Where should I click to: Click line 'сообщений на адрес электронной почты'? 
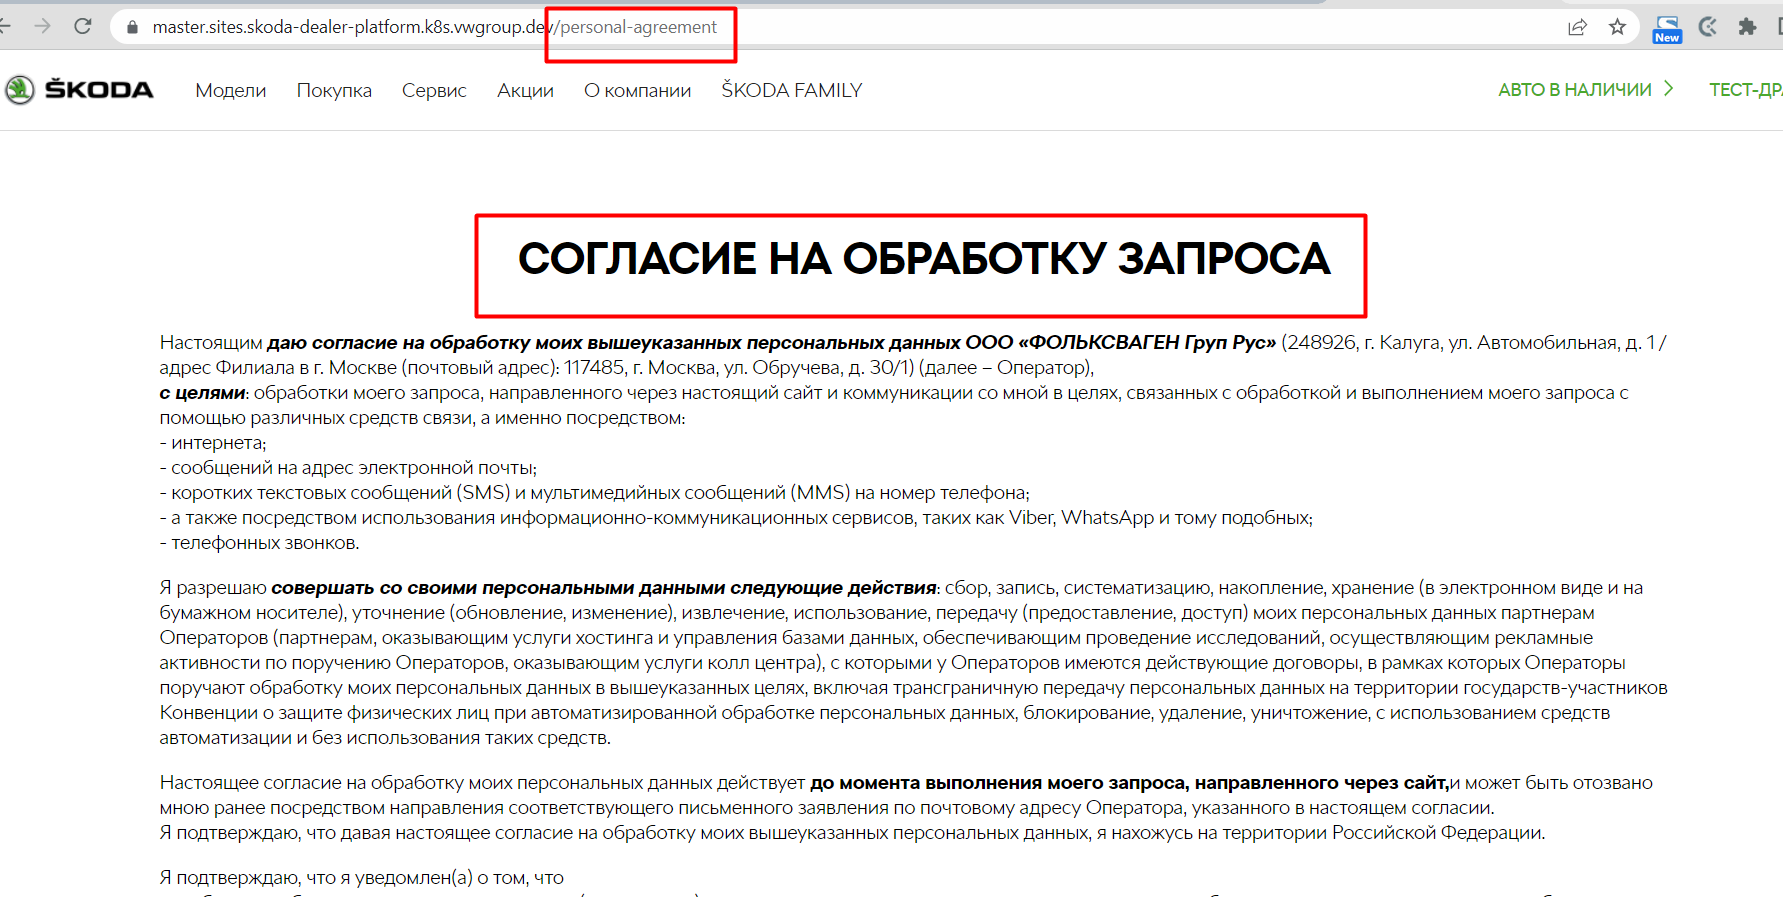point(354,467)
